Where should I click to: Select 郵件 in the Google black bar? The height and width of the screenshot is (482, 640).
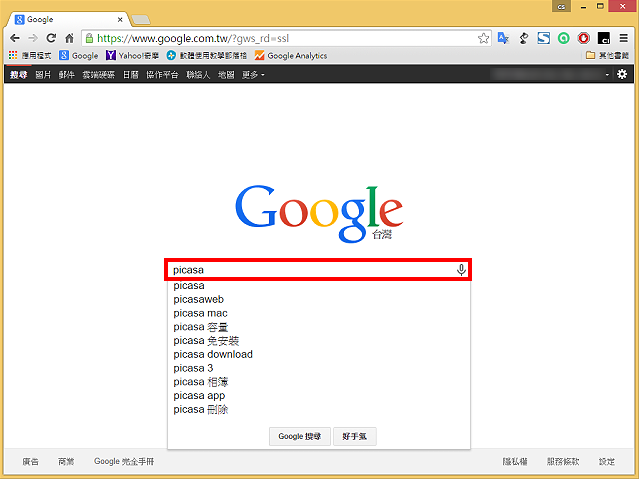(67, 75)
